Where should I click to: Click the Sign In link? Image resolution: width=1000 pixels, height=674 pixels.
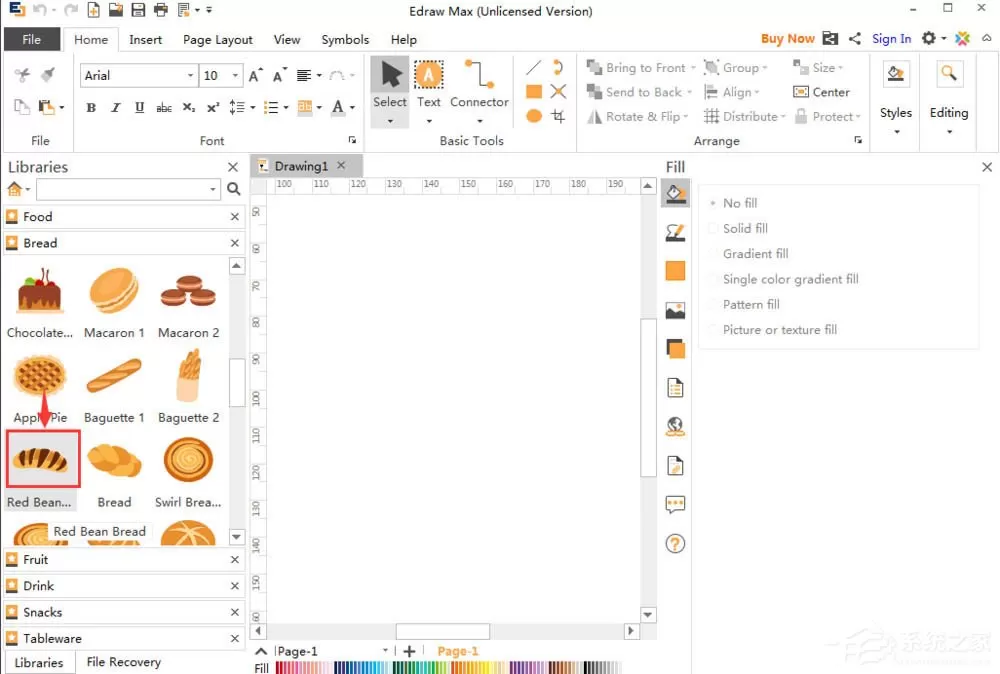[891, 39]
